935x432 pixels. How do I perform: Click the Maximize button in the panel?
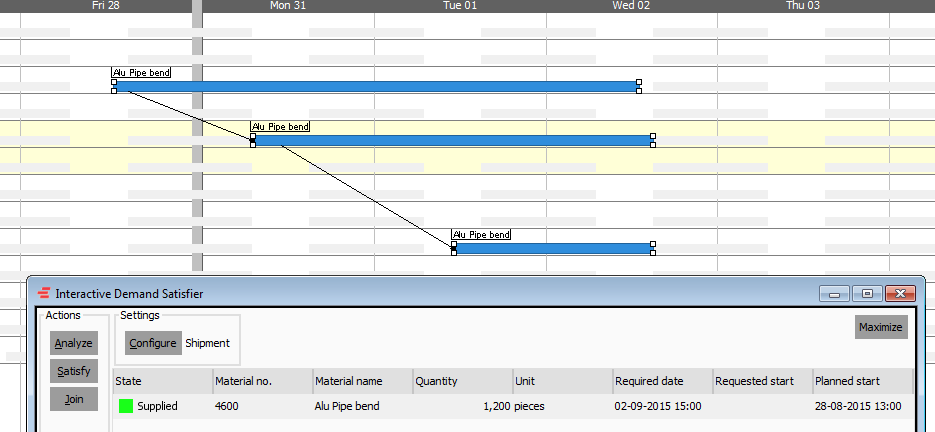[x=881, y=327]
